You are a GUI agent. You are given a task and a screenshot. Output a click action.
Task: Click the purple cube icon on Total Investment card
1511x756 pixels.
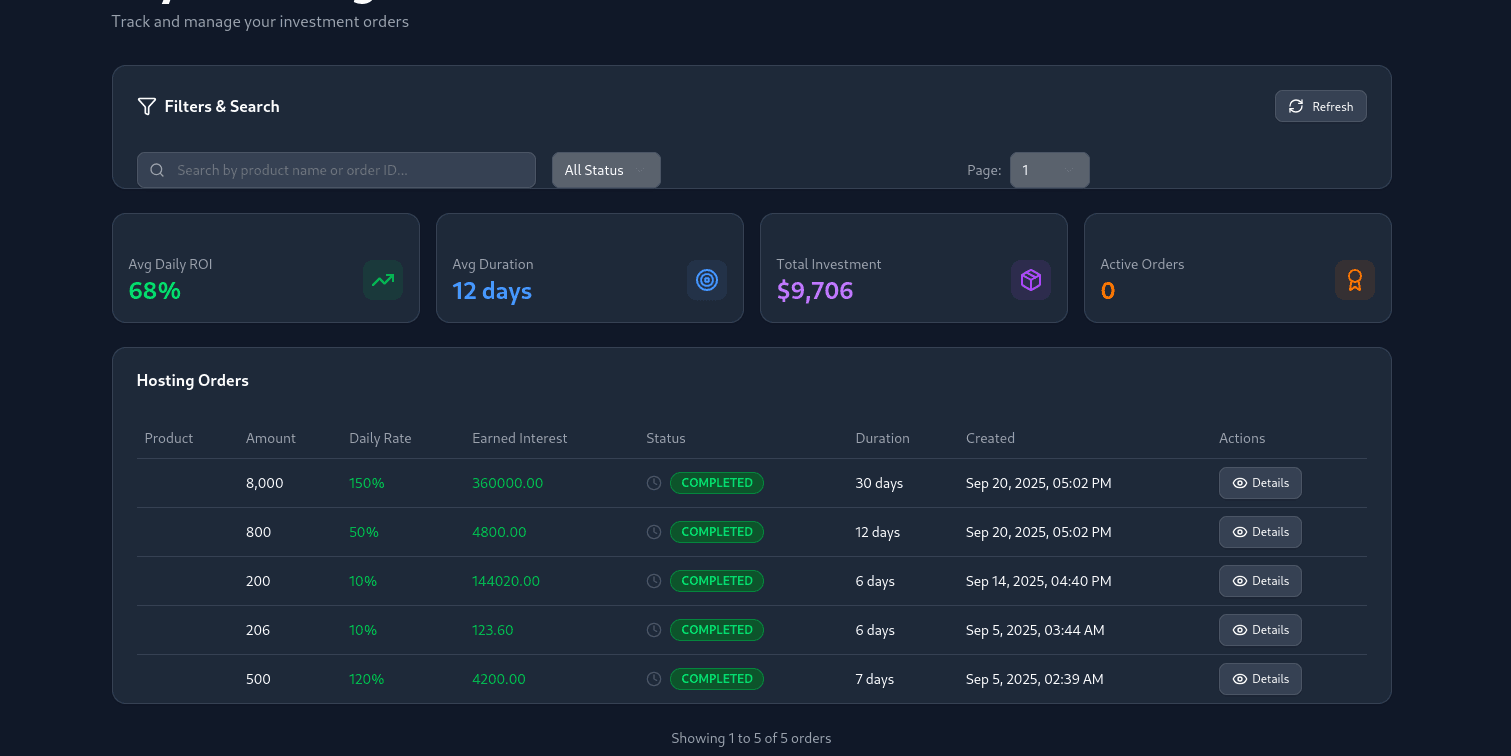tap(1031, 280)
